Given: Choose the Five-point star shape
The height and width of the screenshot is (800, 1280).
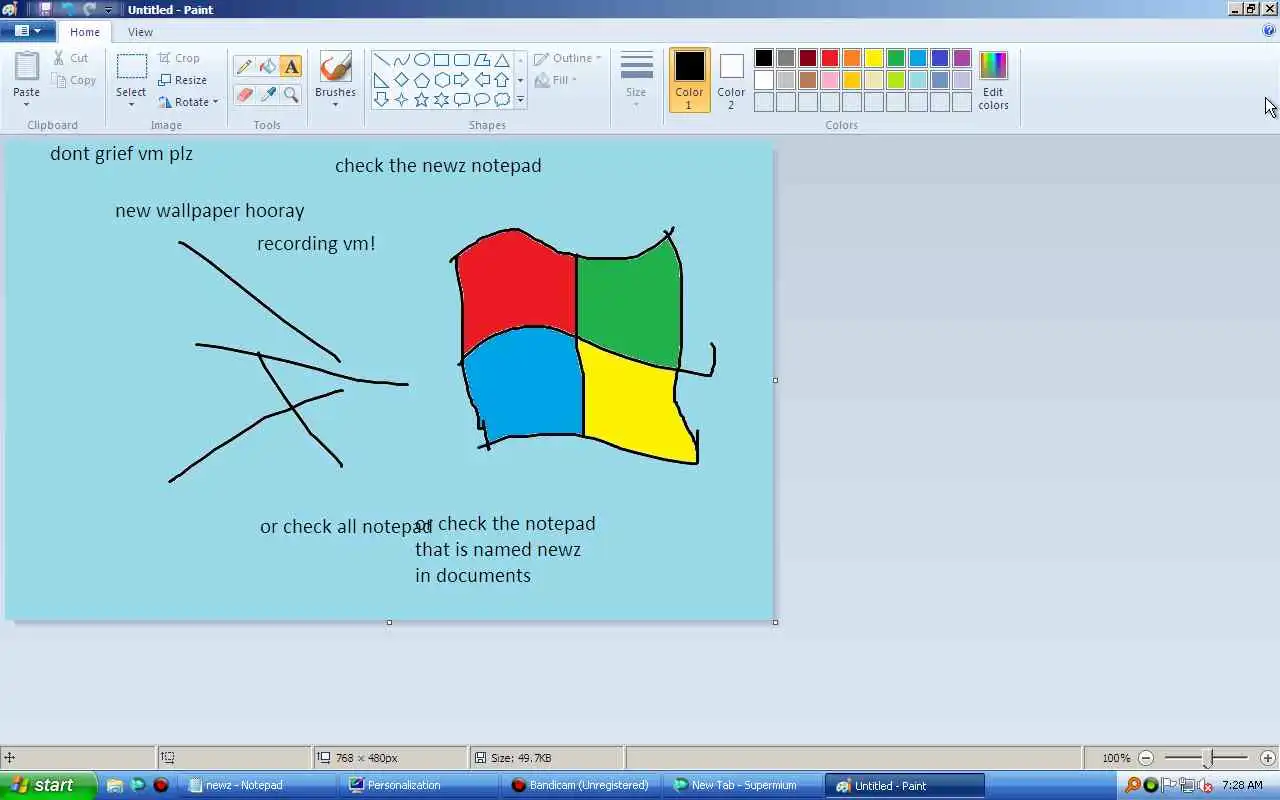Looking at the screenshot, I should (421, 100).
